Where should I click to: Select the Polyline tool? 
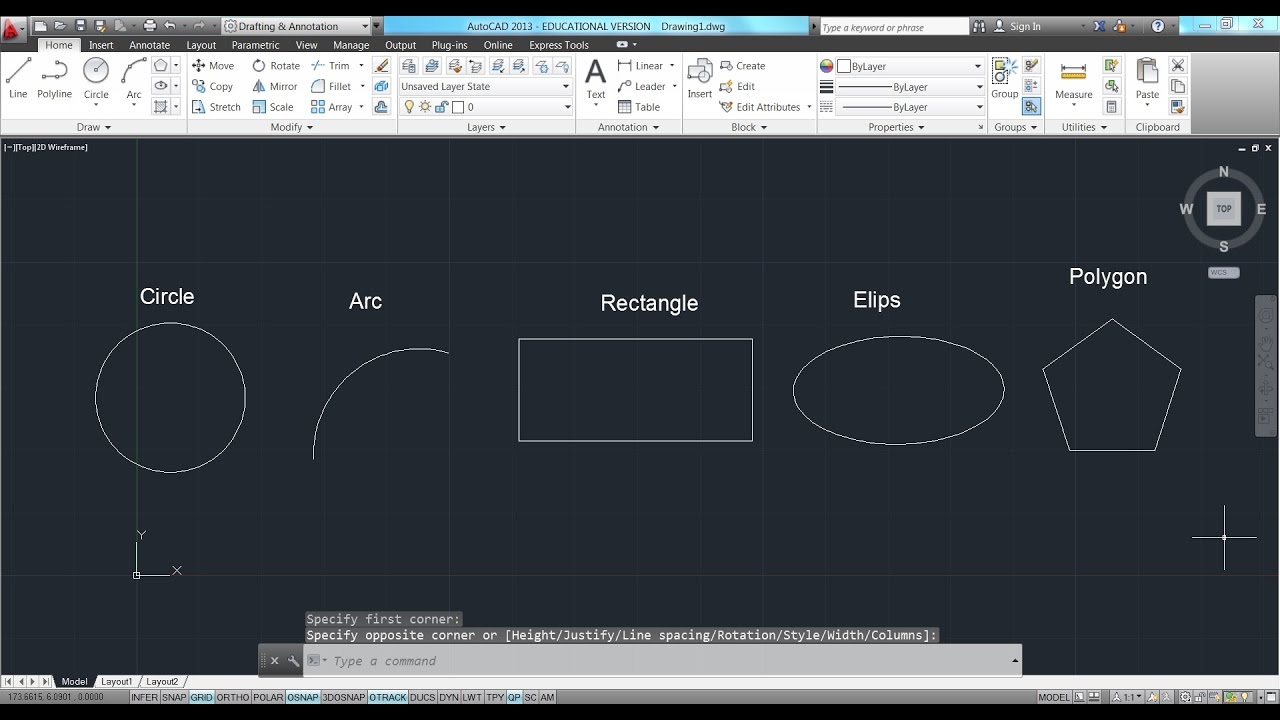[x=54, y=79]
